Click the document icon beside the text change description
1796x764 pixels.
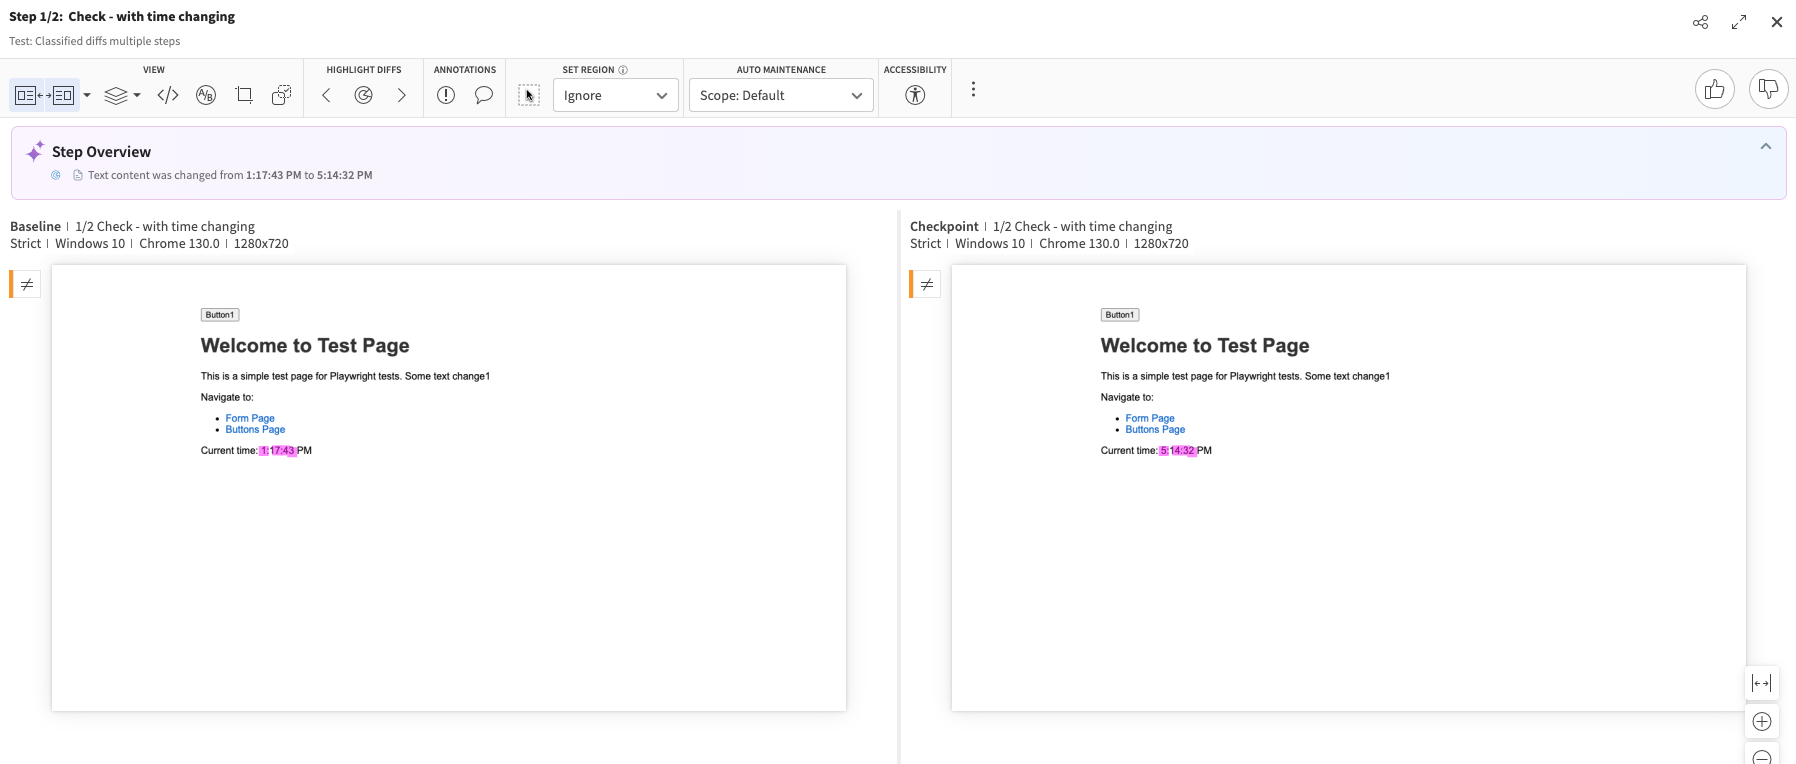pos(78,175)
